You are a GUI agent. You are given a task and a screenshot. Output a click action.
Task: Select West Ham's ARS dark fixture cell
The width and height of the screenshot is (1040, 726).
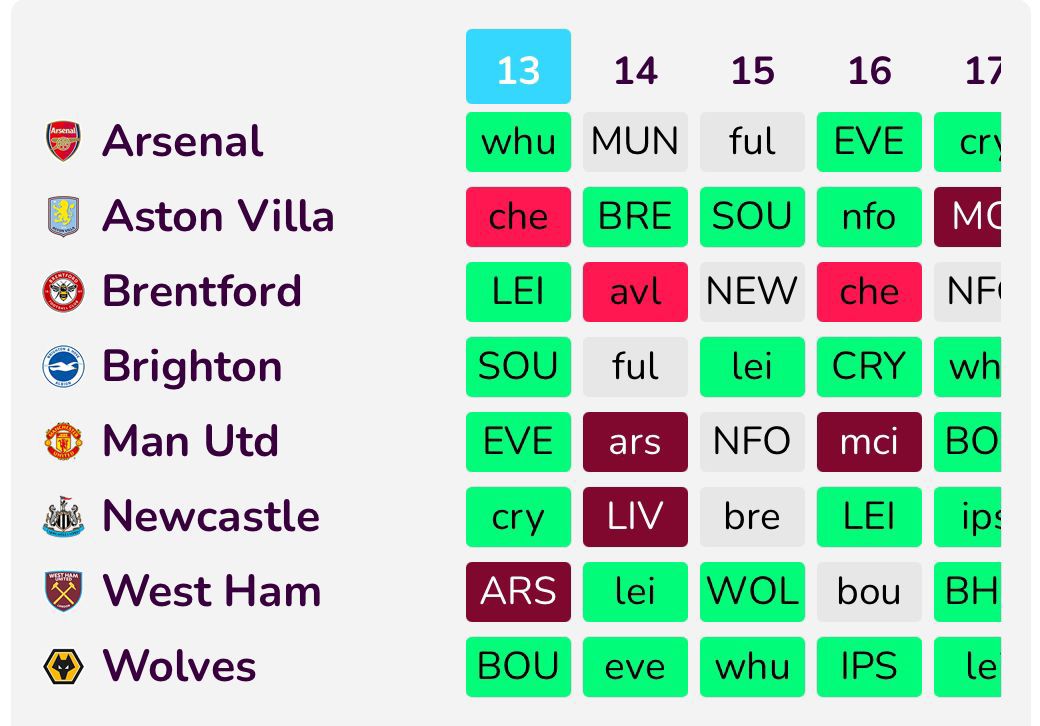[518, 591]
